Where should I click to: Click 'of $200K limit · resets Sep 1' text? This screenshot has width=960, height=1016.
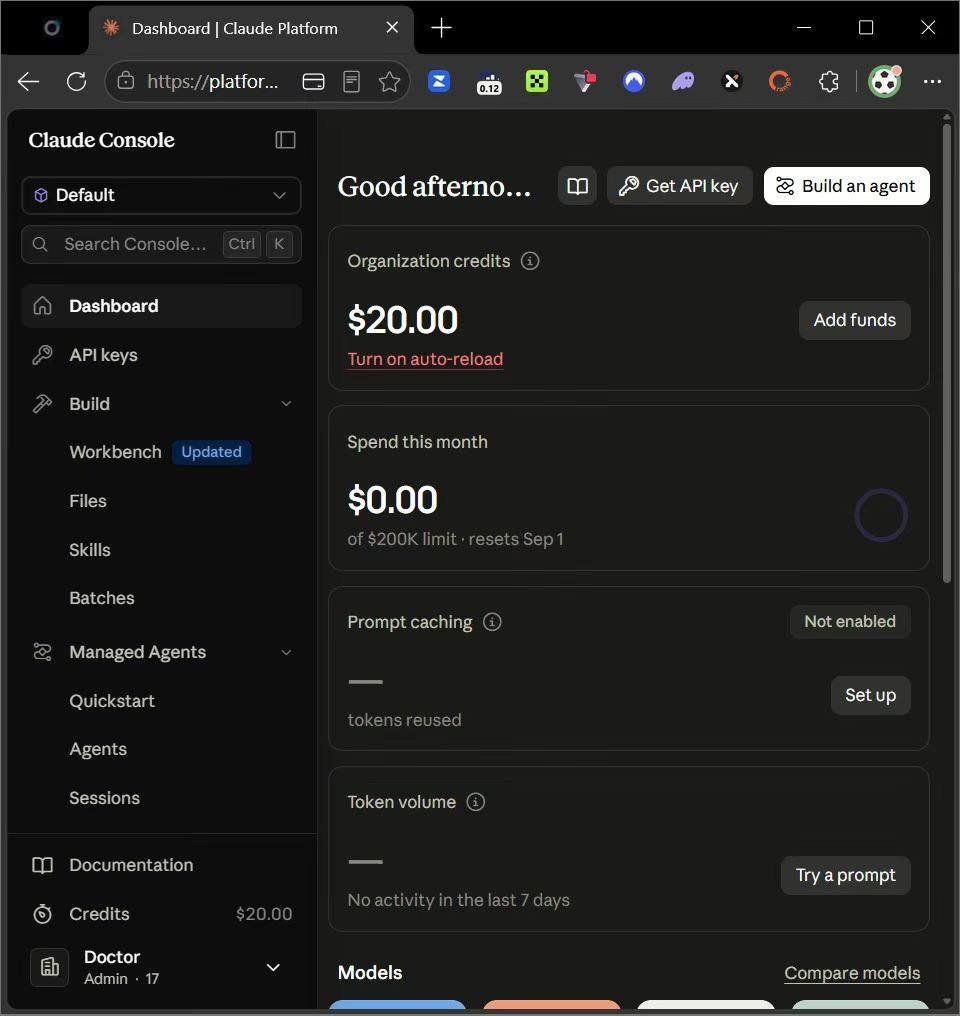click(x=455, y=539)
